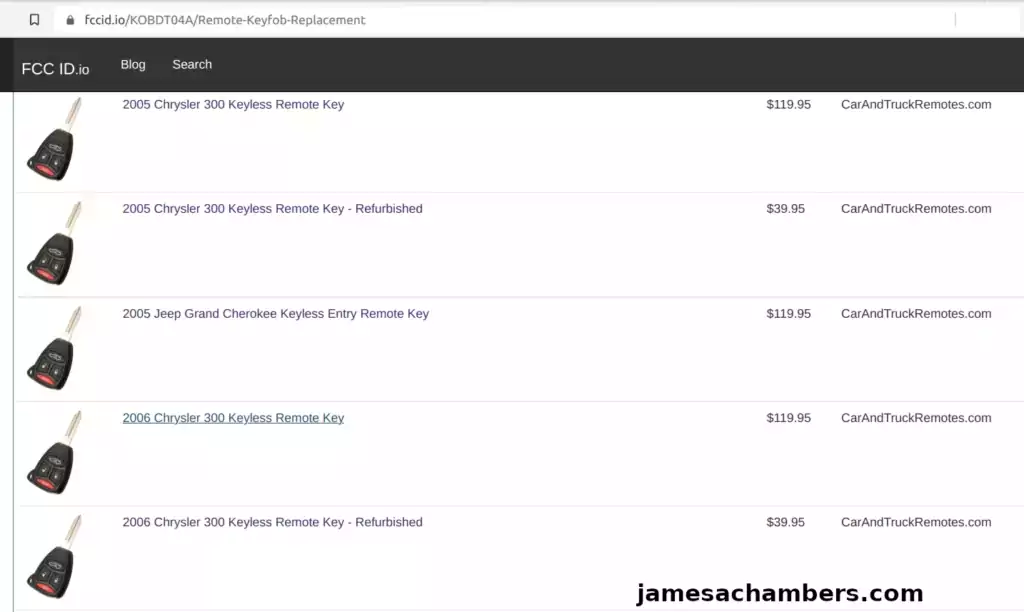Click the padlock site security icon
Viewport: 1024px width, 612px height.
tap(71, 20)
